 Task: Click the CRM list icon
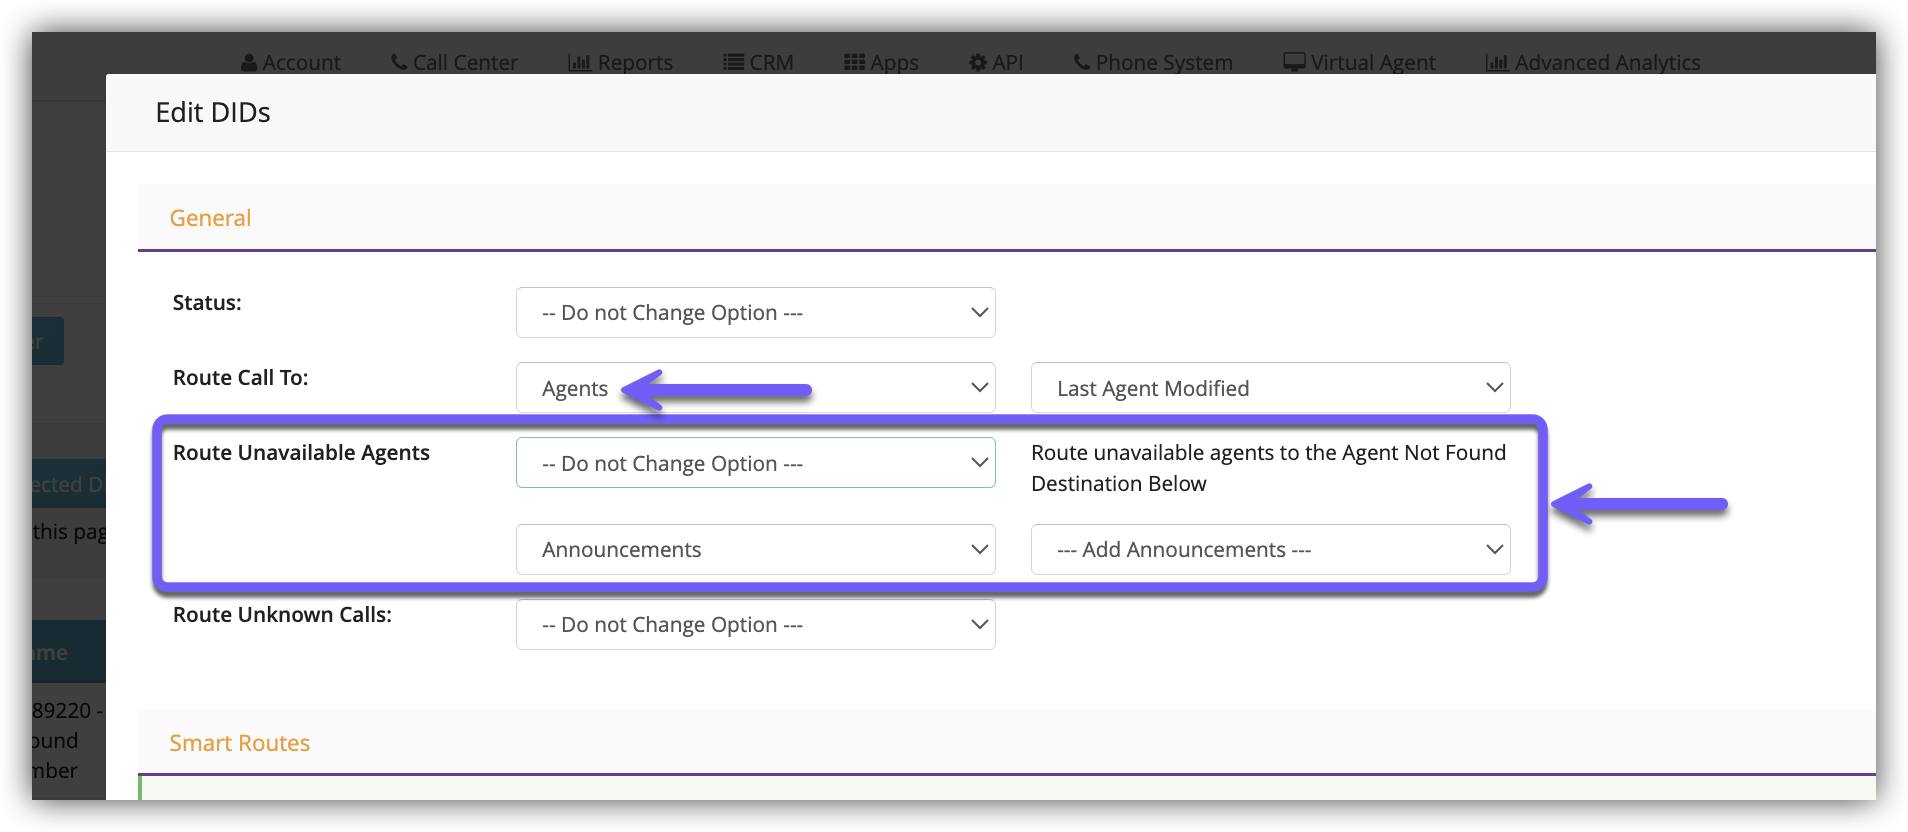[733, 63]
